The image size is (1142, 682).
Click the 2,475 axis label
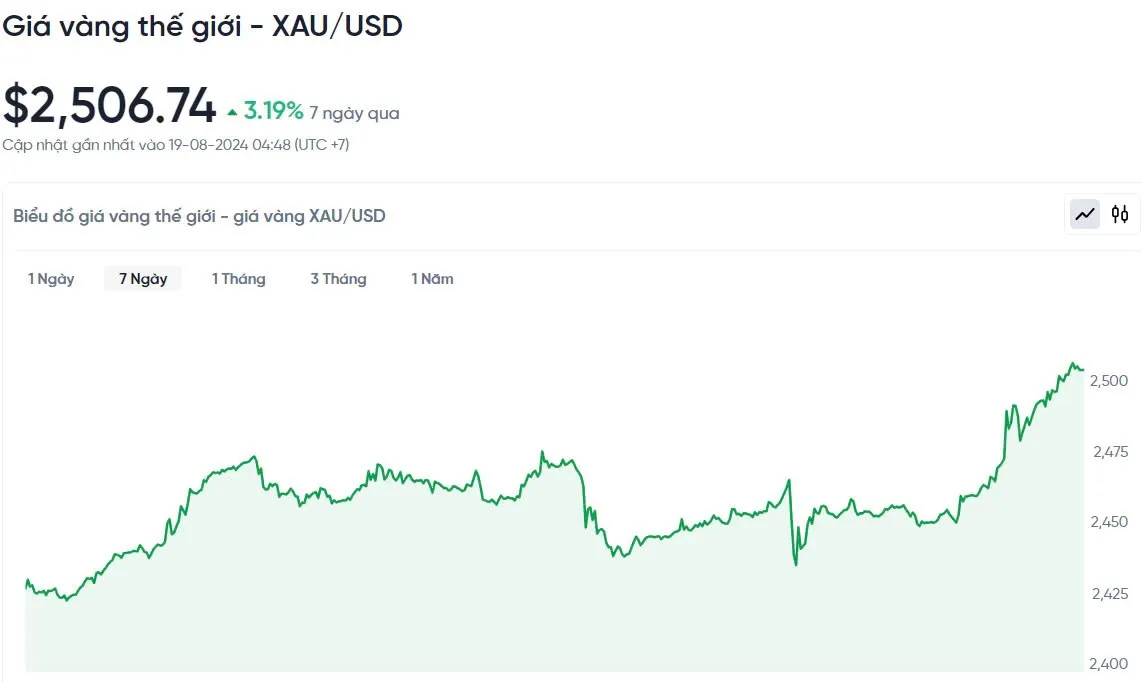point(1111,452)
